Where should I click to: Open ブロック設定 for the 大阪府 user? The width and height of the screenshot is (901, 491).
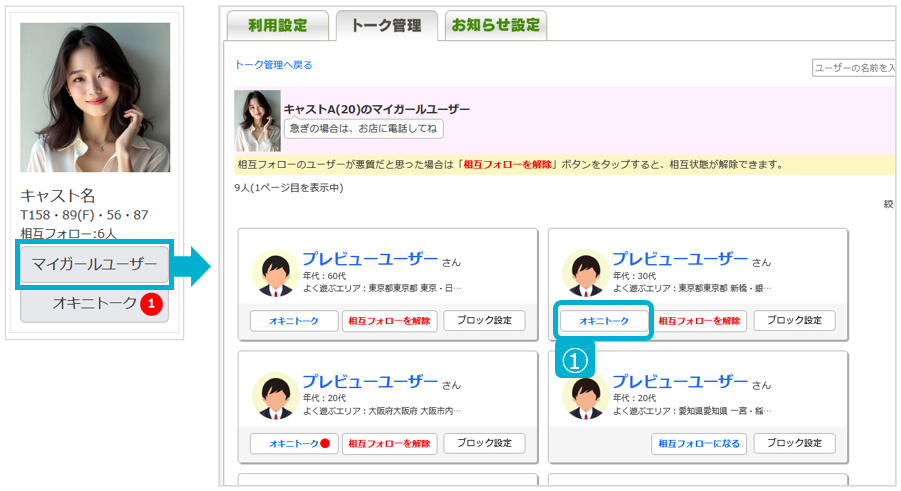pyautogui.click(x=484, y=443)
